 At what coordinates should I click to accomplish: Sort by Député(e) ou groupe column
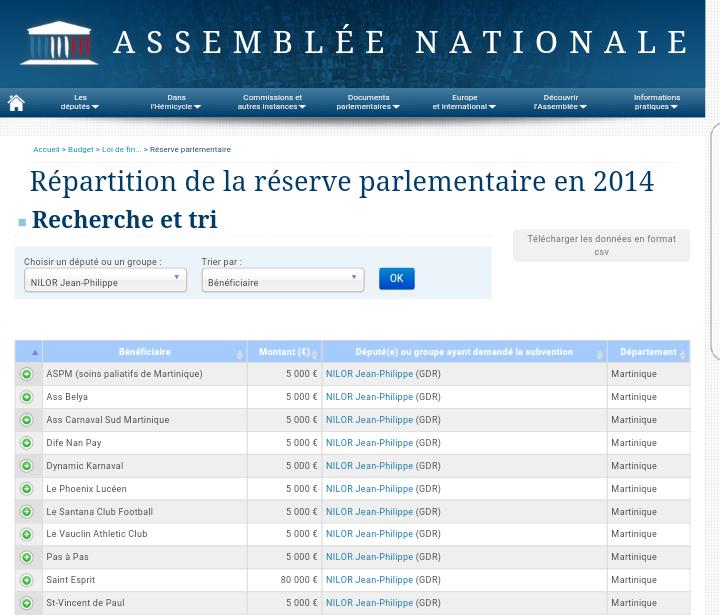[464, 352]
